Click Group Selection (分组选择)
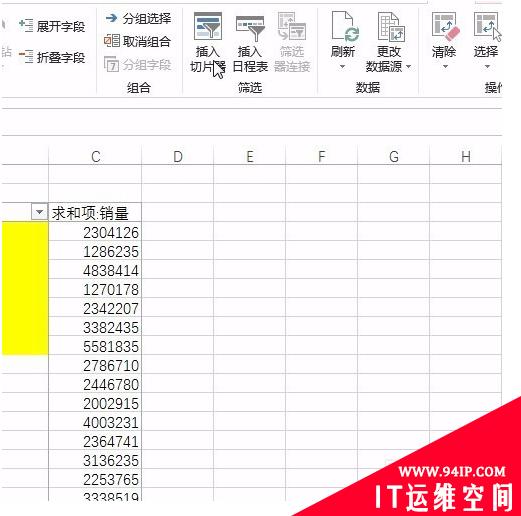521x516 pixels. [x=138, y=18]
